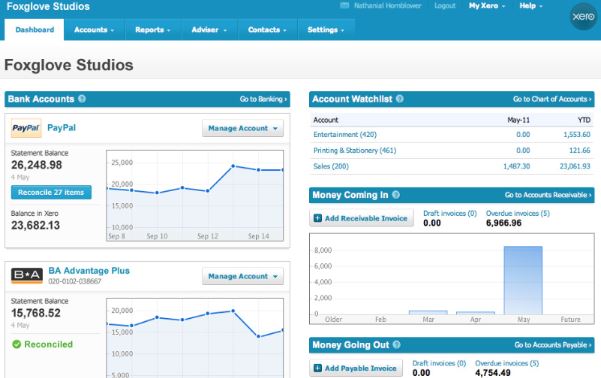Click the Bank Accounts help icon

pos(82,99)
